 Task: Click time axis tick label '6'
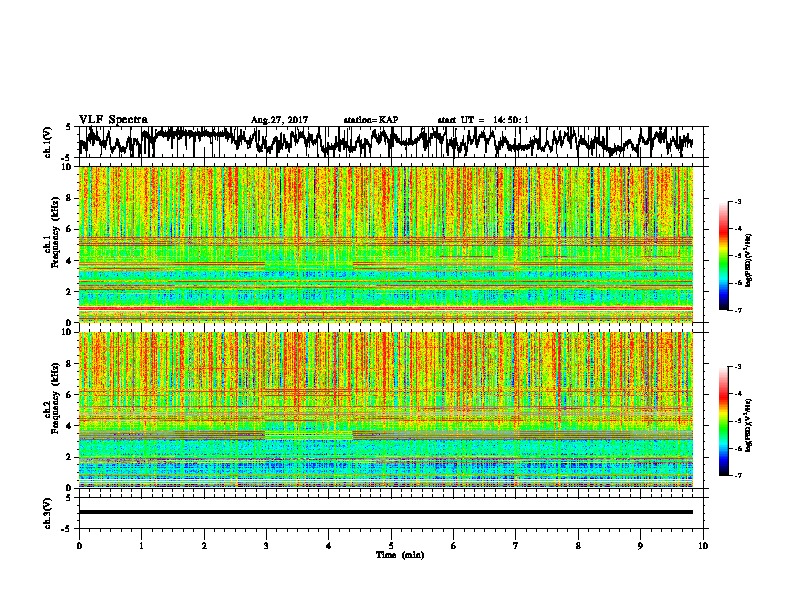(x=454, y=545)
